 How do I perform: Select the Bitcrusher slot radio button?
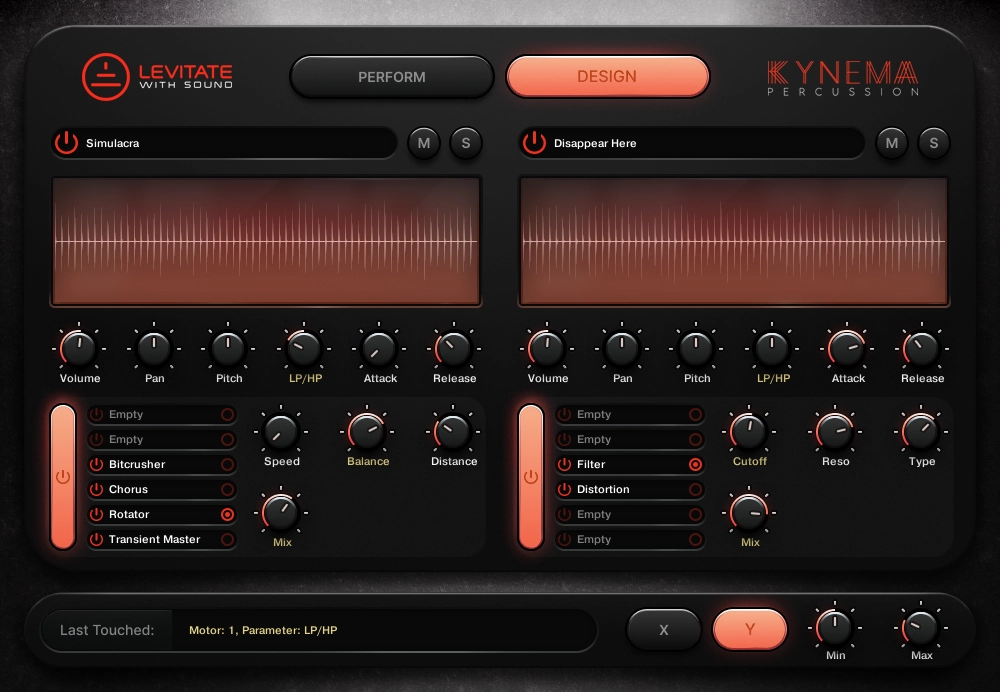click(x=227, y=465)
